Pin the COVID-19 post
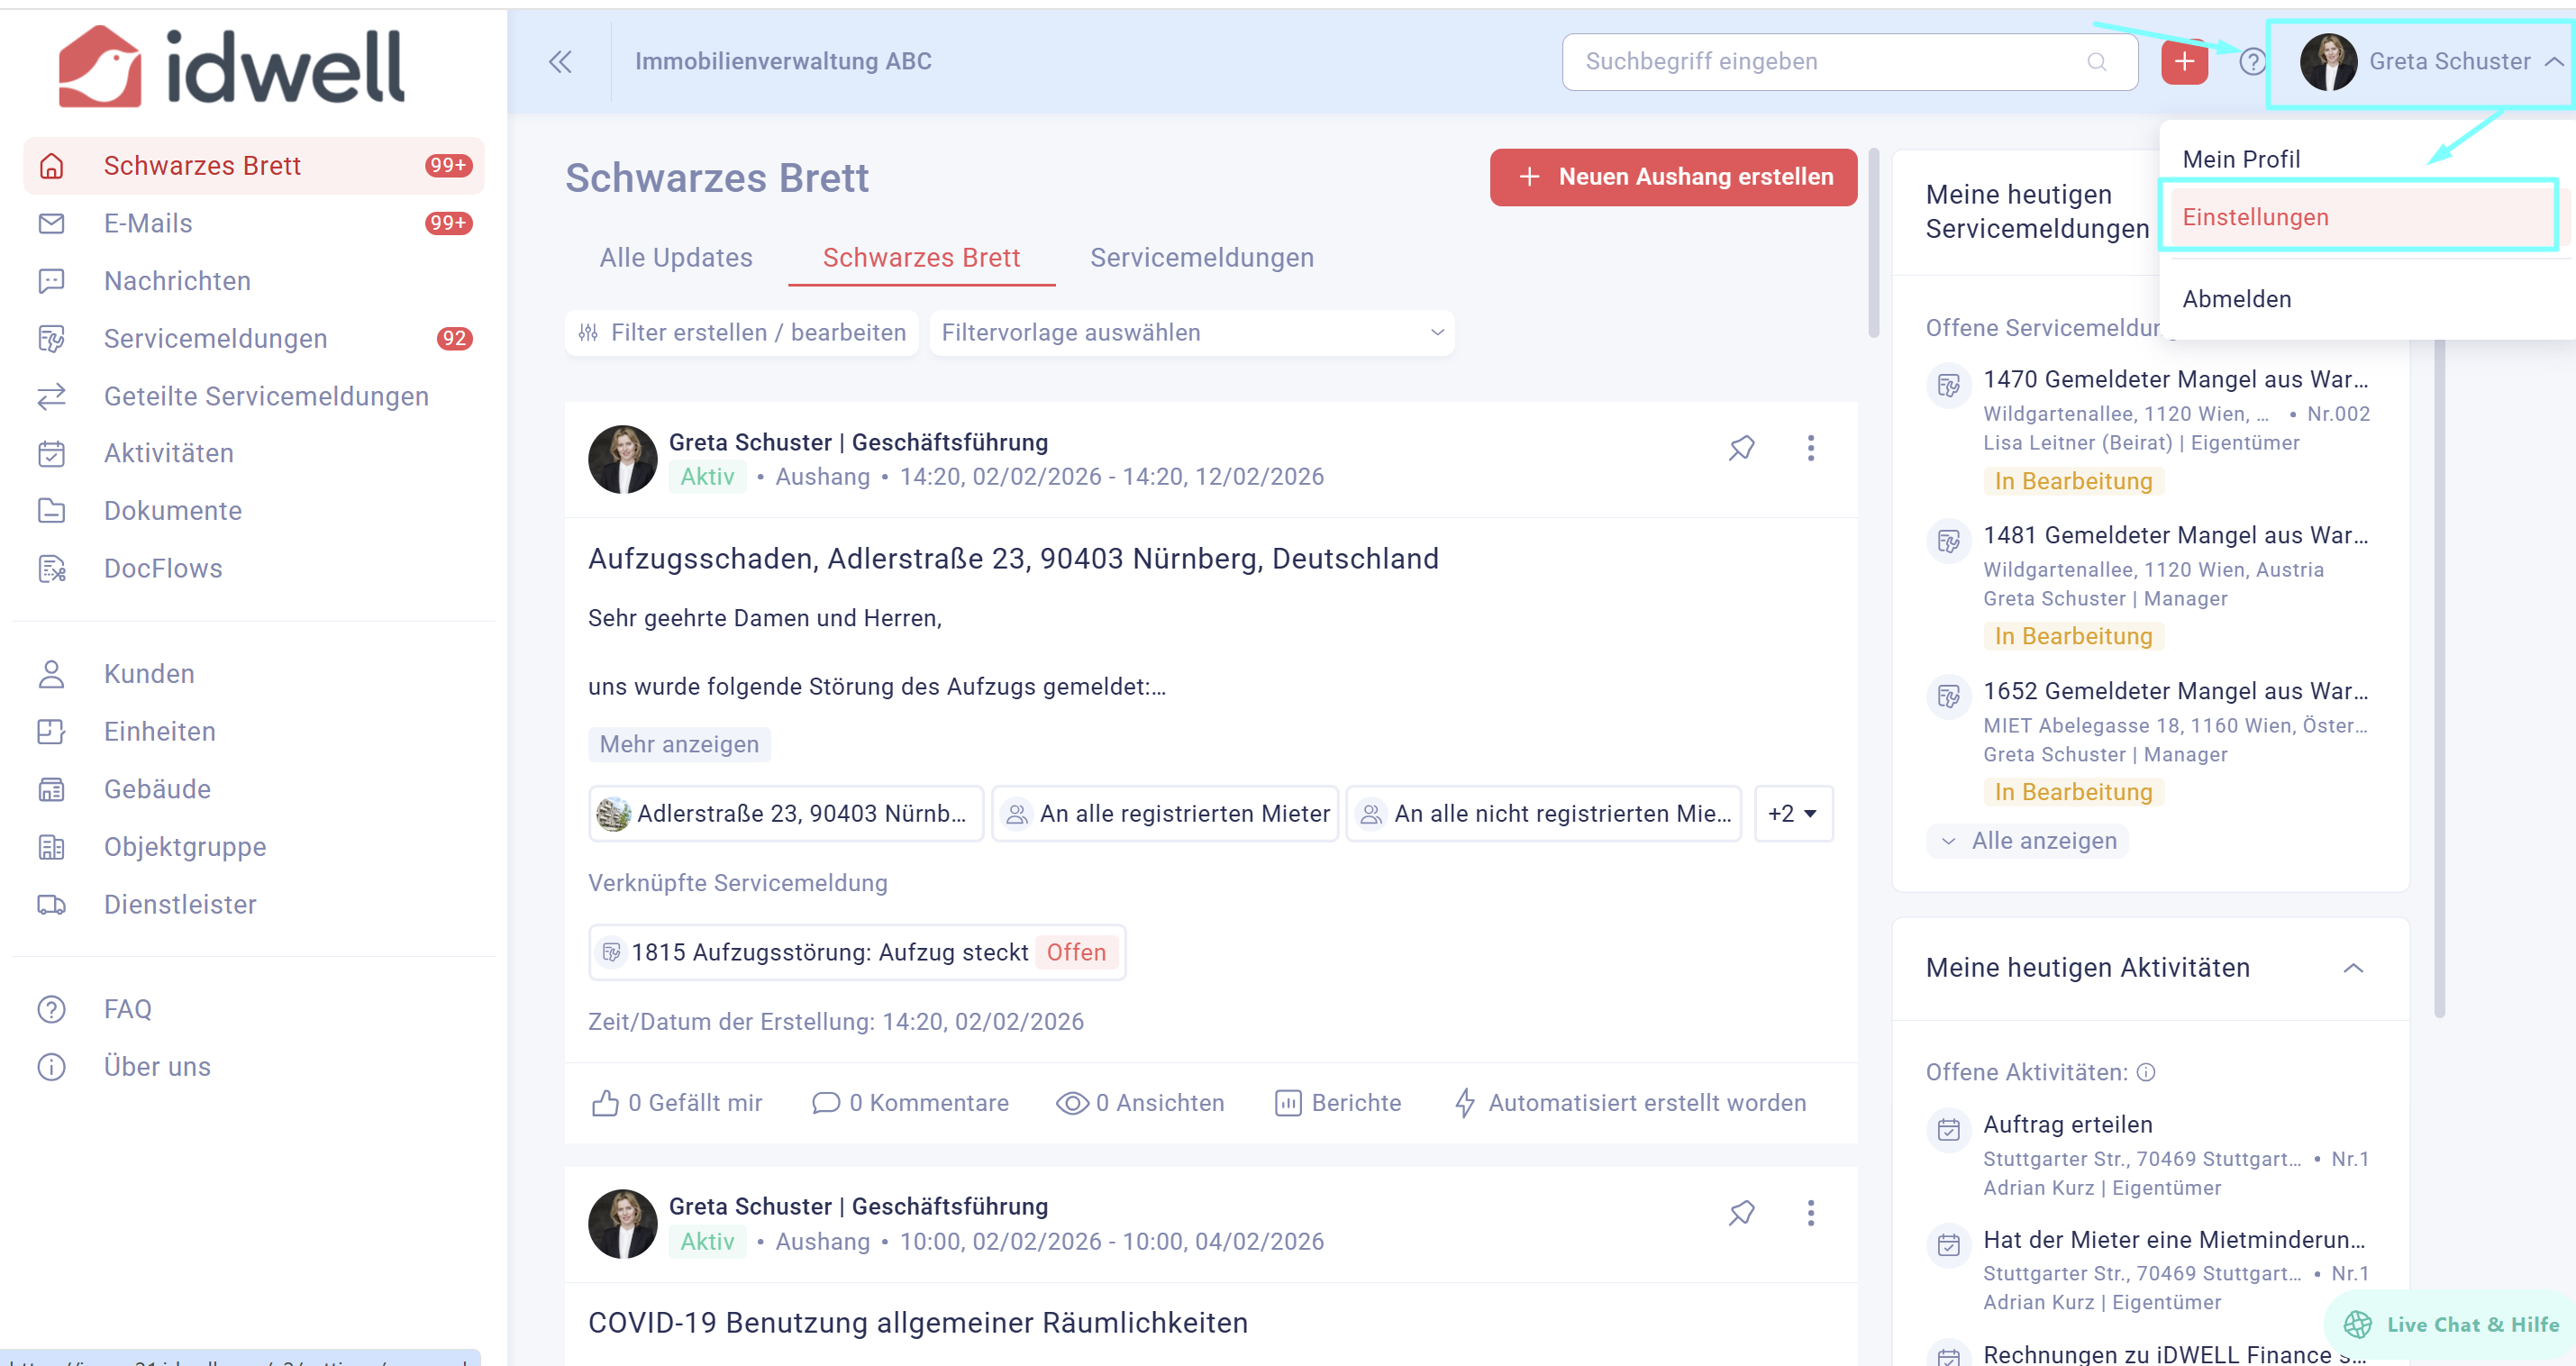The height and width of the screenshot is (1366, 2576). (x=1741, y=1213)
